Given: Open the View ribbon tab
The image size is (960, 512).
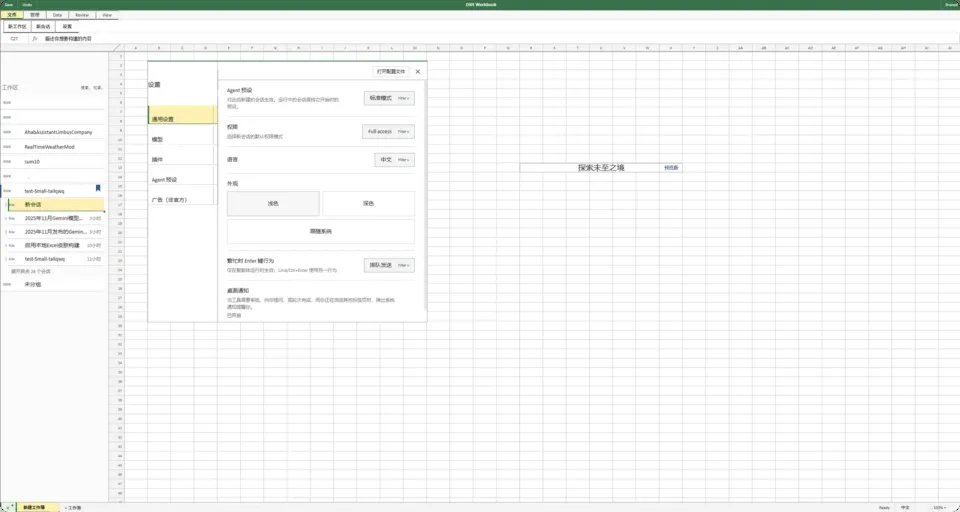Looking at the screenshot, I should coord(107,14).
